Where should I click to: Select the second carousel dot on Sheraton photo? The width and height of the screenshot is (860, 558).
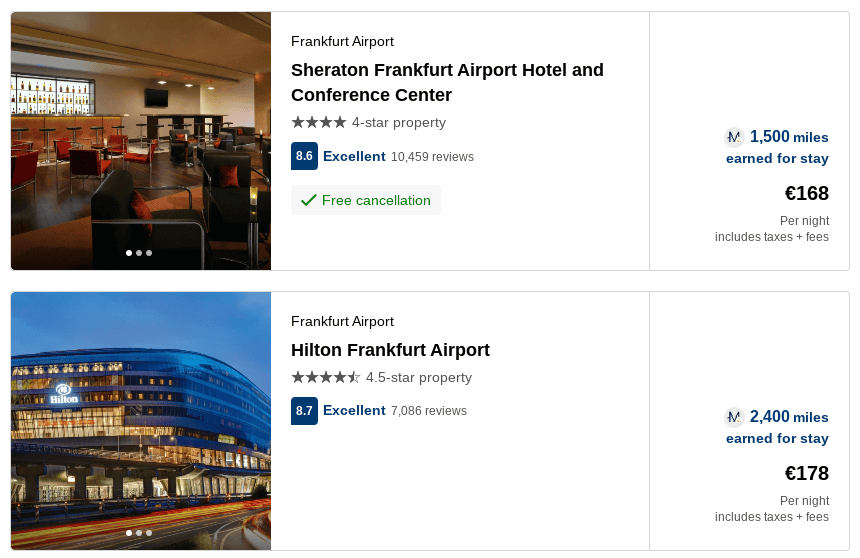pyautogui.click(x=139, y=253)
